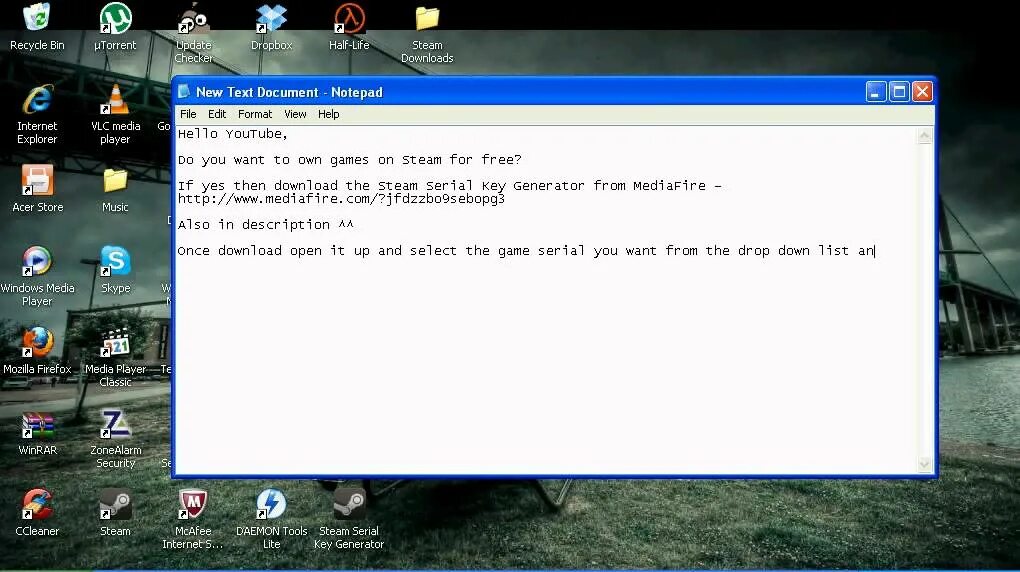The image size is (1020, 572).
Task: Select the Update Checker desktop icon
Action: tap(193, 33)
